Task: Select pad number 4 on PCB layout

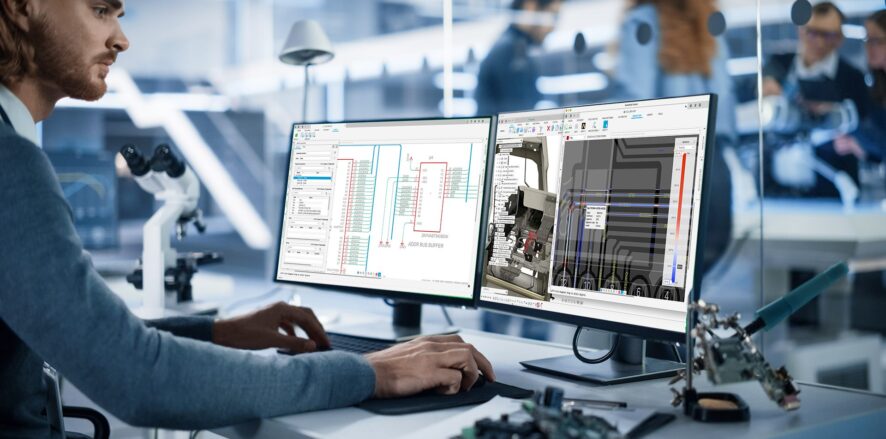Action: coord(667,293)
